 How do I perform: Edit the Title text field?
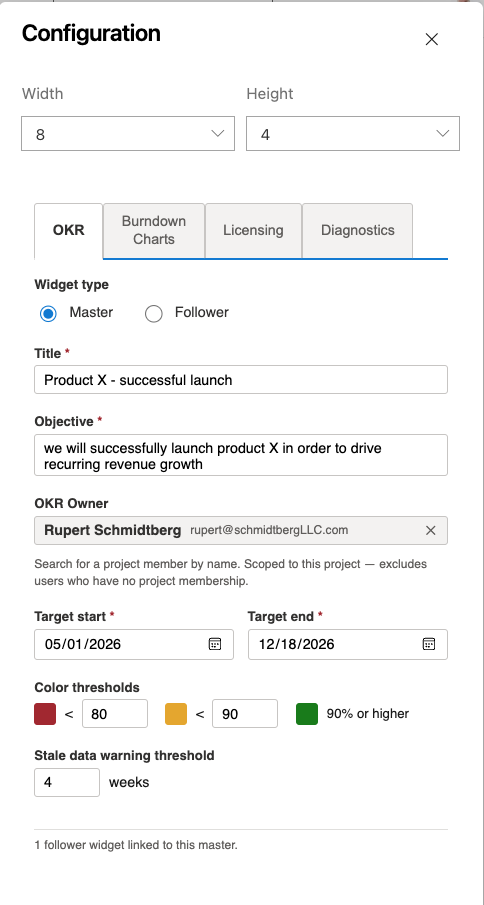(x=241, y=380)
